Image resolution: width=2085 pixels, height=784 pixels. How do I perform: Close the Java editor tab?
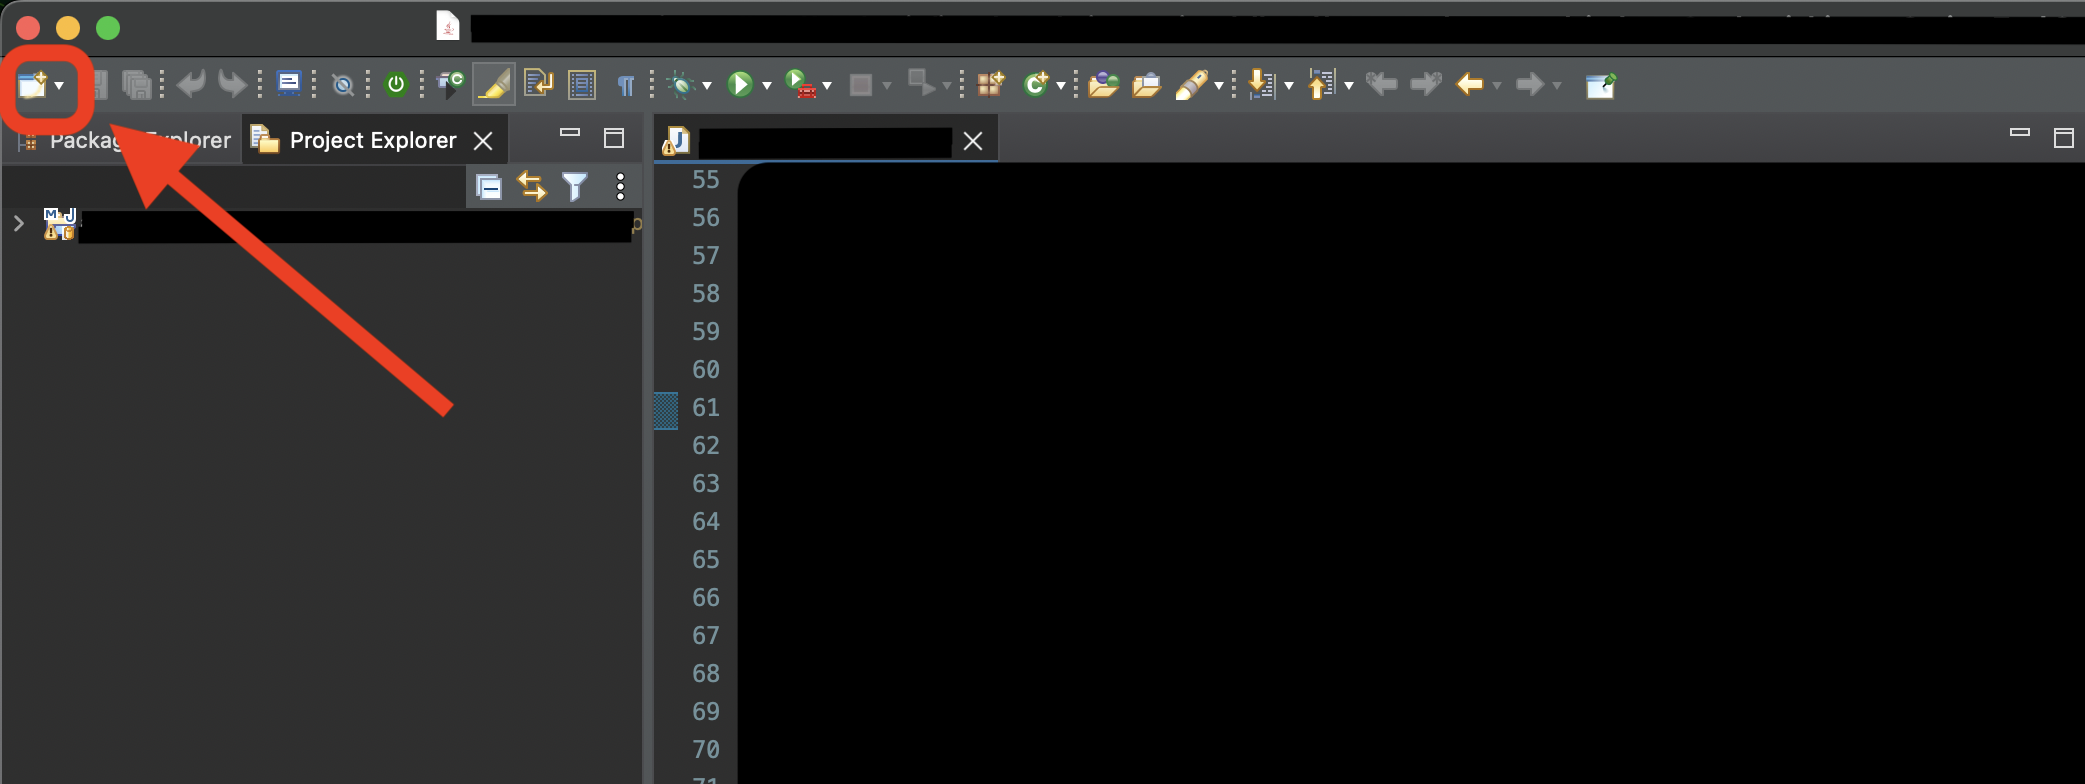point(973,141)
